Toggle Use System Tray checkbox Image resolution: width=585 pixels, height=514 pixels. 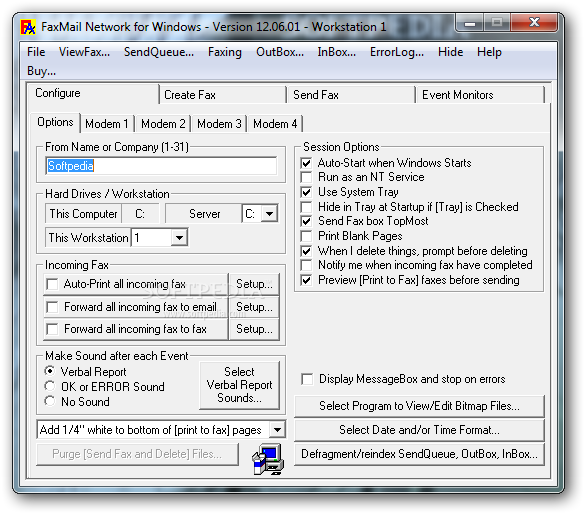(306, 192)
